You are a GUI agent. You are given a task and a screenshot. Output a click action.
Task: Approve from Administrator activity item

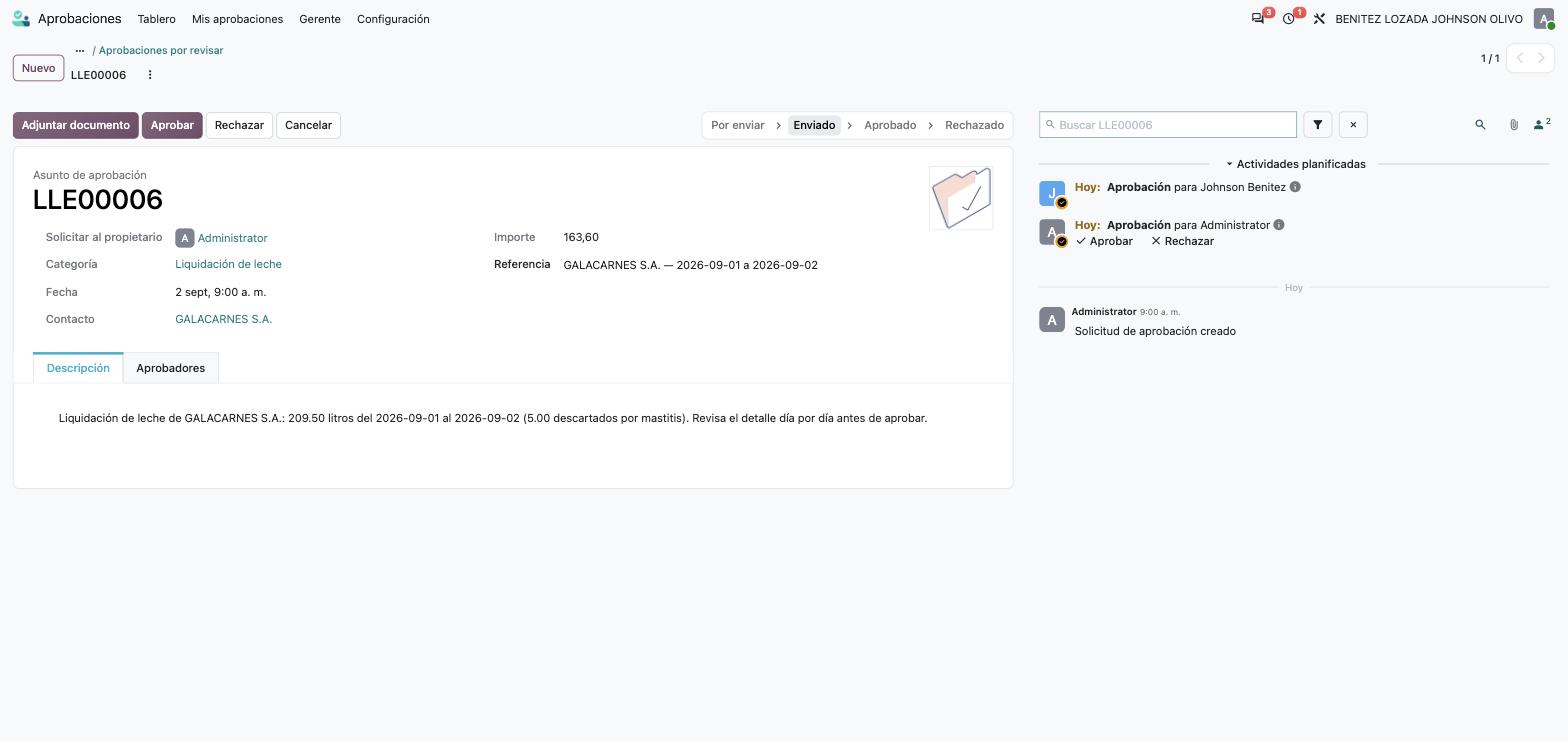click(x=1104, y=241)
